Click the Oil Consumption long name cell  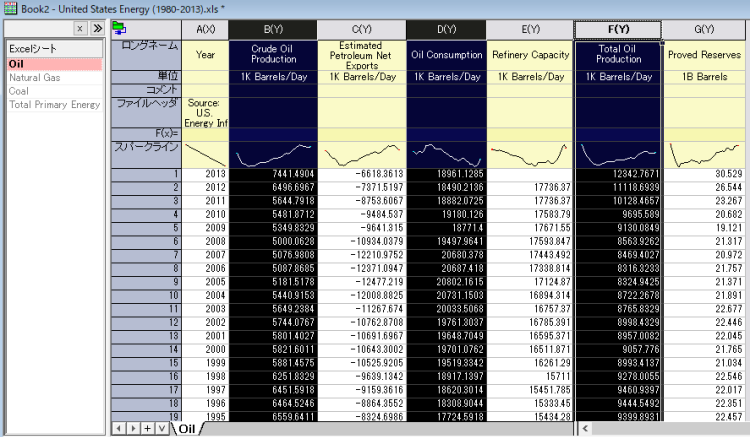pos(446,55)
